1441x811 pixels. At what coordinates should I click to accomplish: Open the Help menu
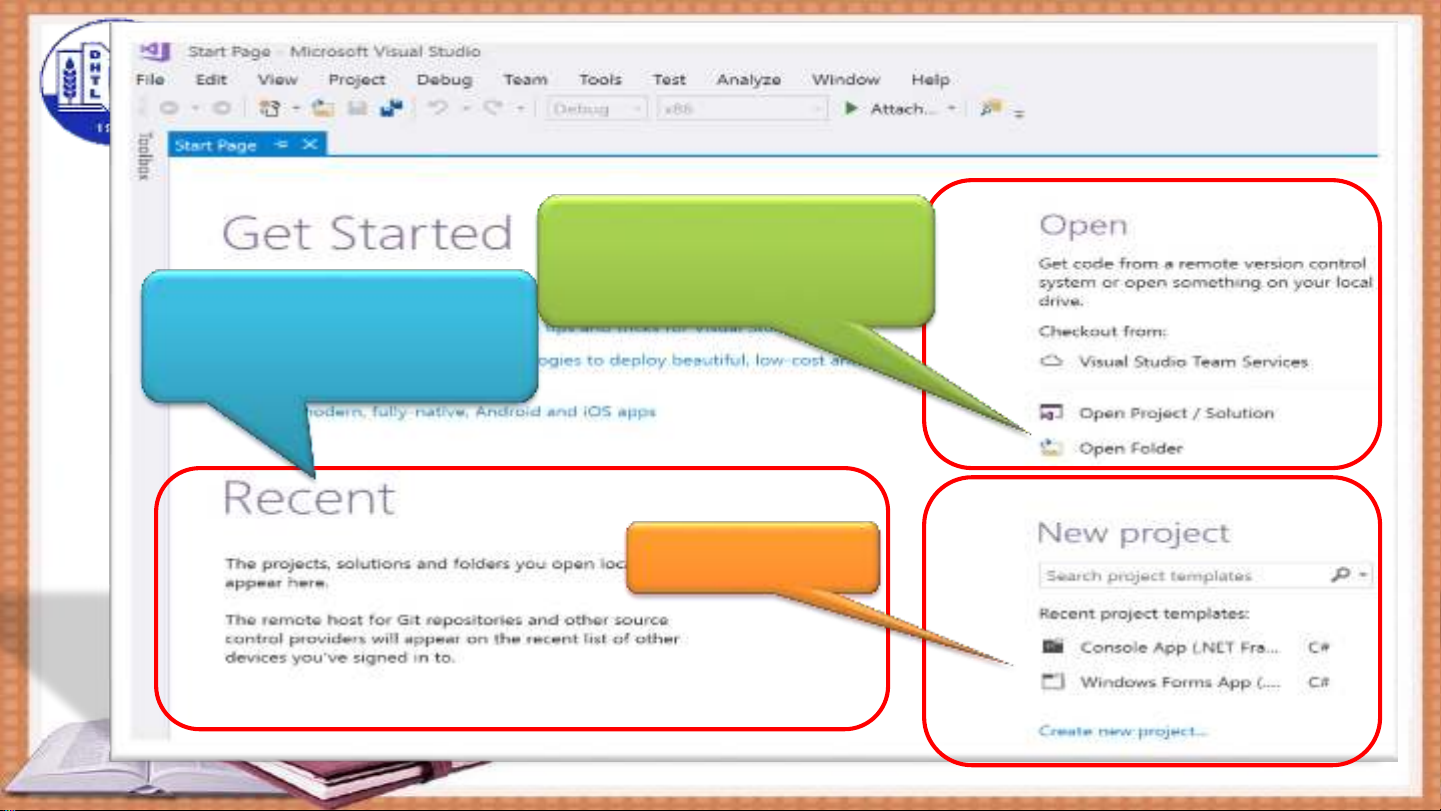point(930,80)
